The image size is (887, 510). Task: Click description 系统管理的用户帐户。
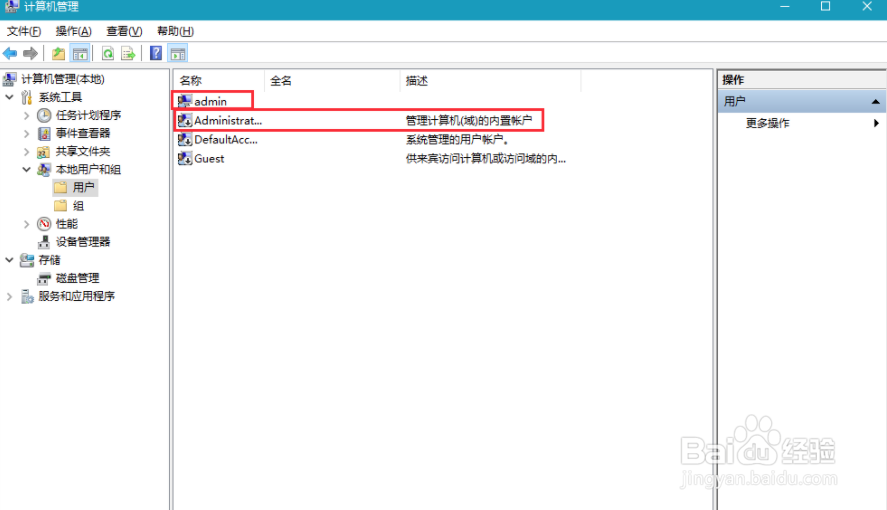458,140
